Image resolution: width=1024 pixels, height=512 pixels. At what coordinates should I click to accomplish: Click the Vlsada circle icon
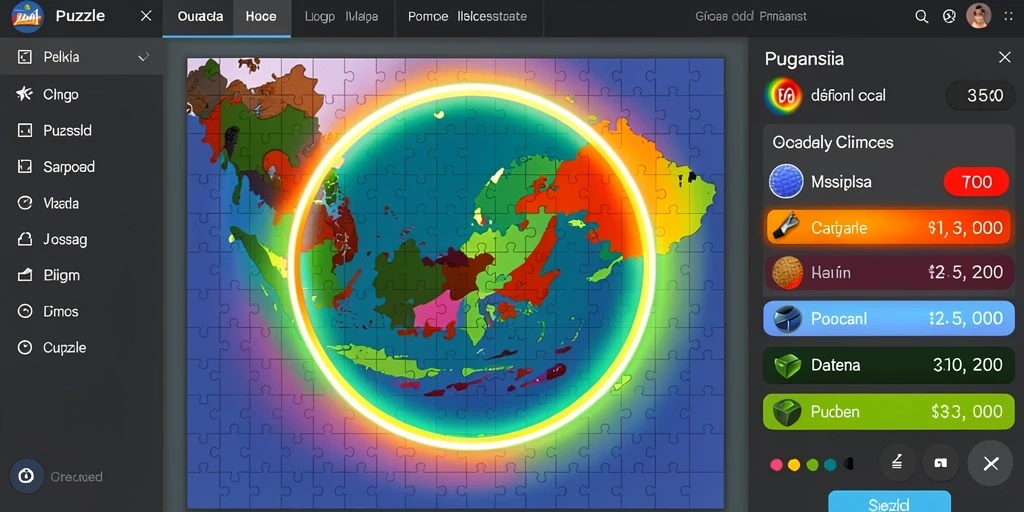point(24,203)
